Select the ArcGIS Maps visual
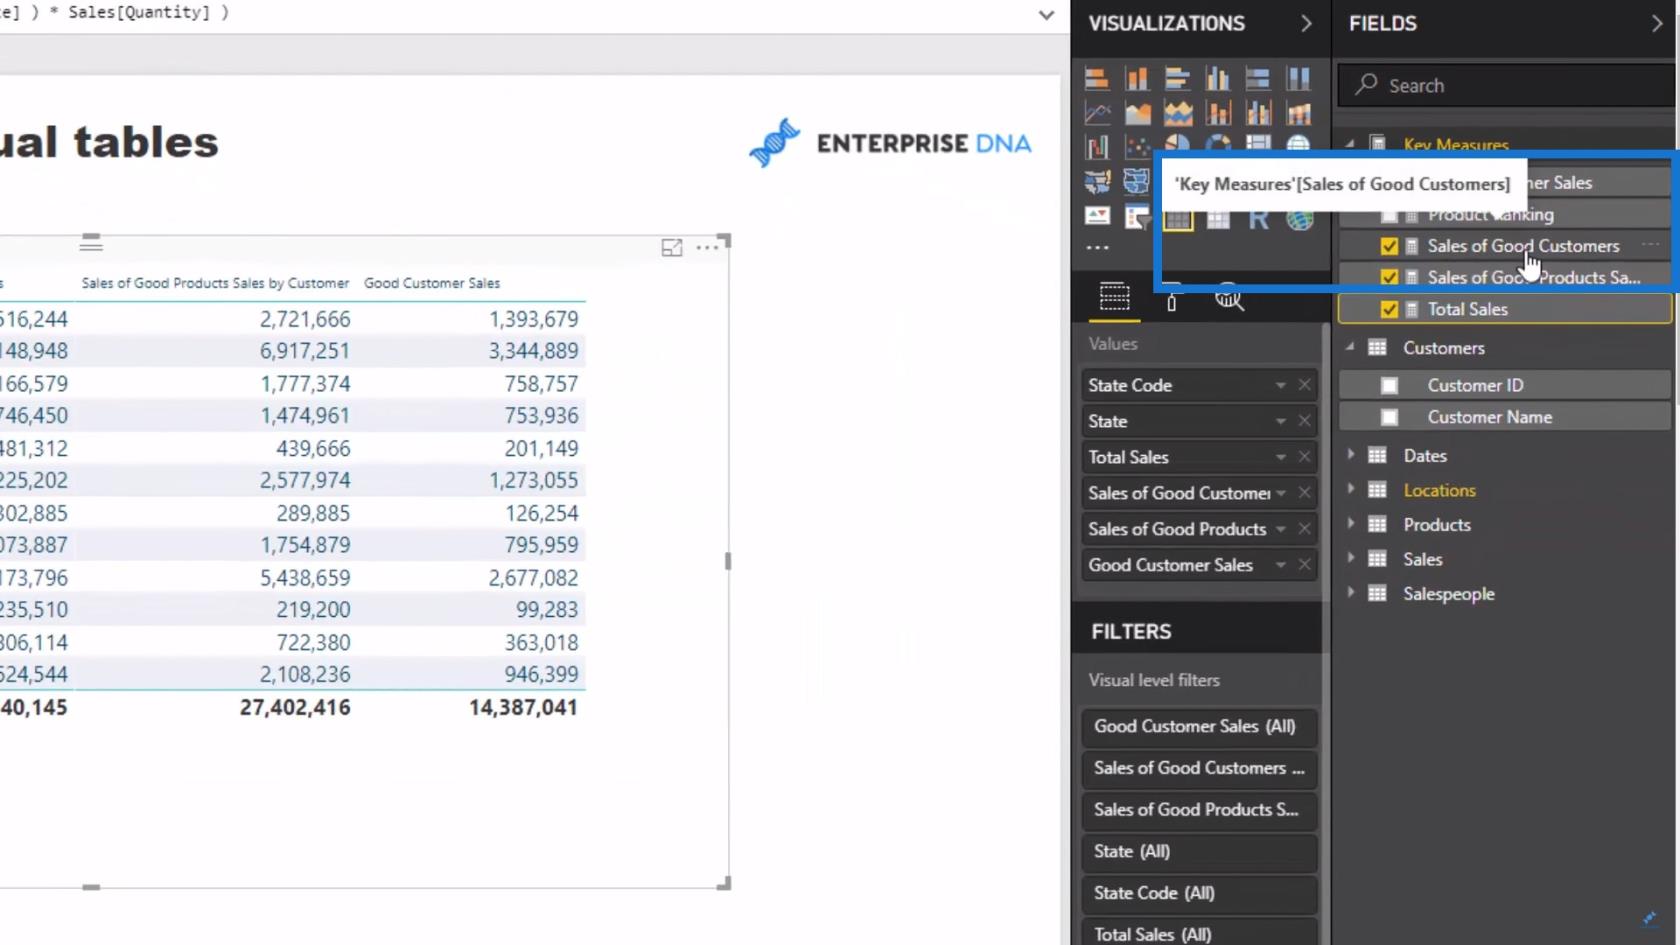 pos(1299,219)
